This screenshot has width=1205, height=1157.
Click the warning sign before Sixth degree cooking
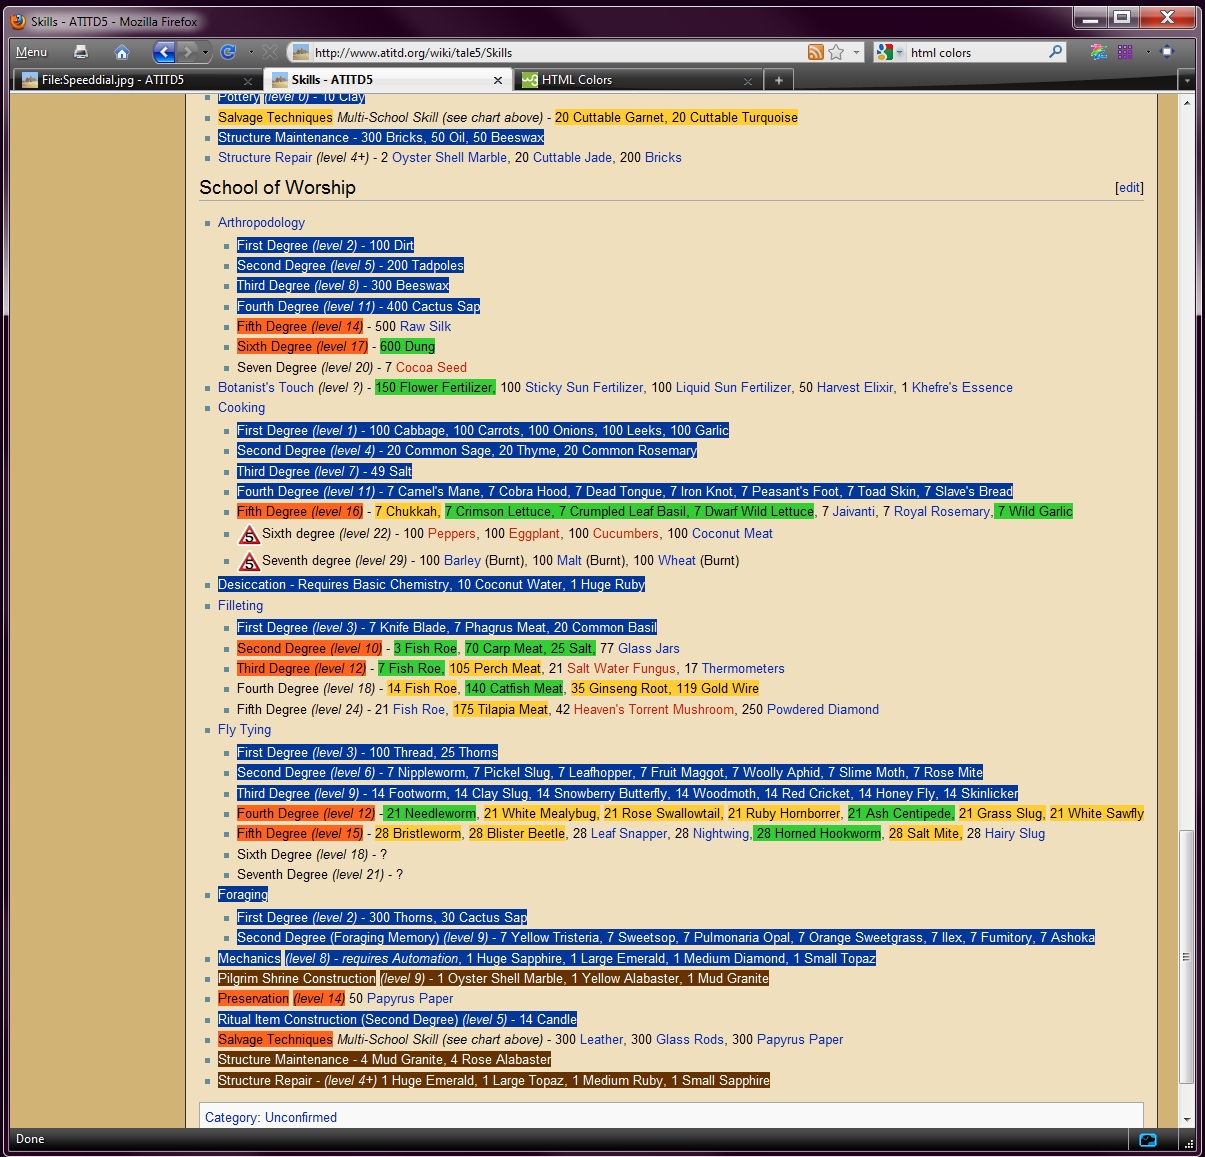point(249,534)
